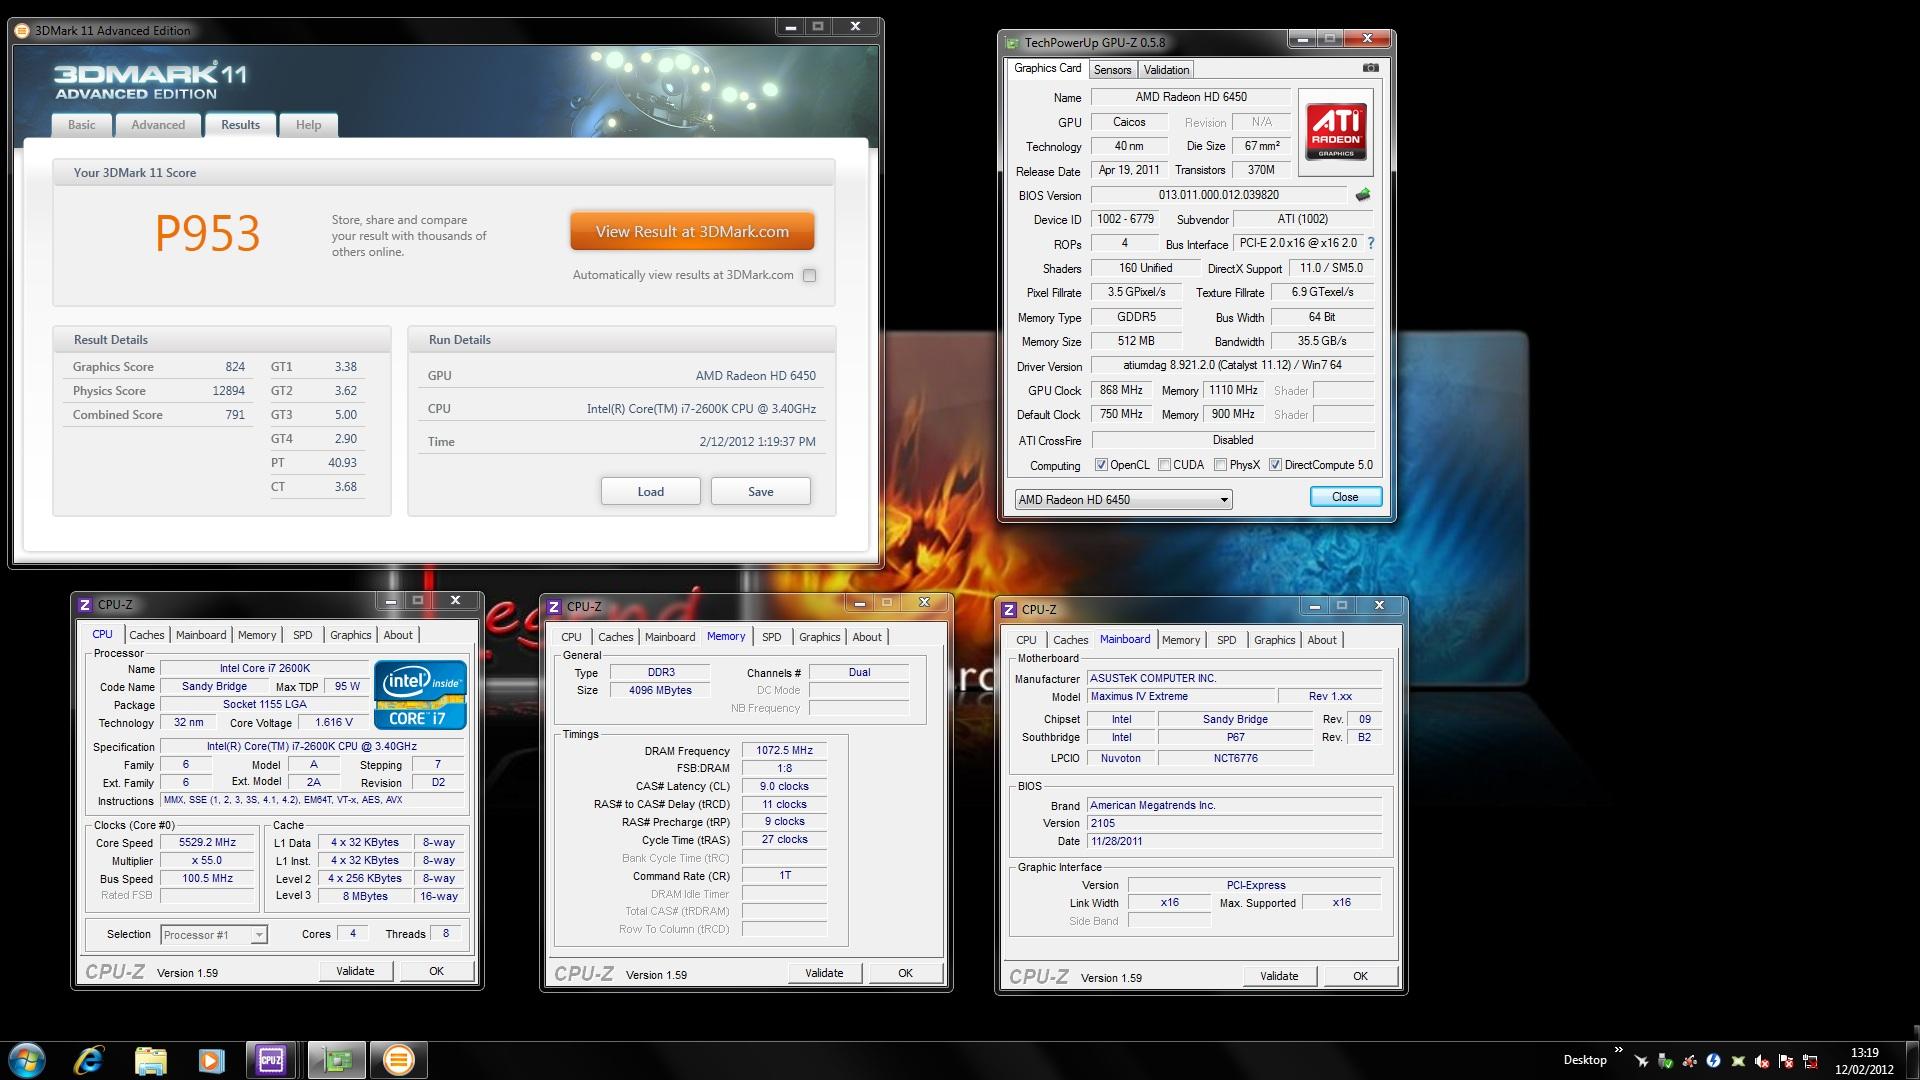The height and width of the screenshot is (1080, 1920).
Task: Click Show Desktop strip at taskbar end
Action: (1912, 1060)
